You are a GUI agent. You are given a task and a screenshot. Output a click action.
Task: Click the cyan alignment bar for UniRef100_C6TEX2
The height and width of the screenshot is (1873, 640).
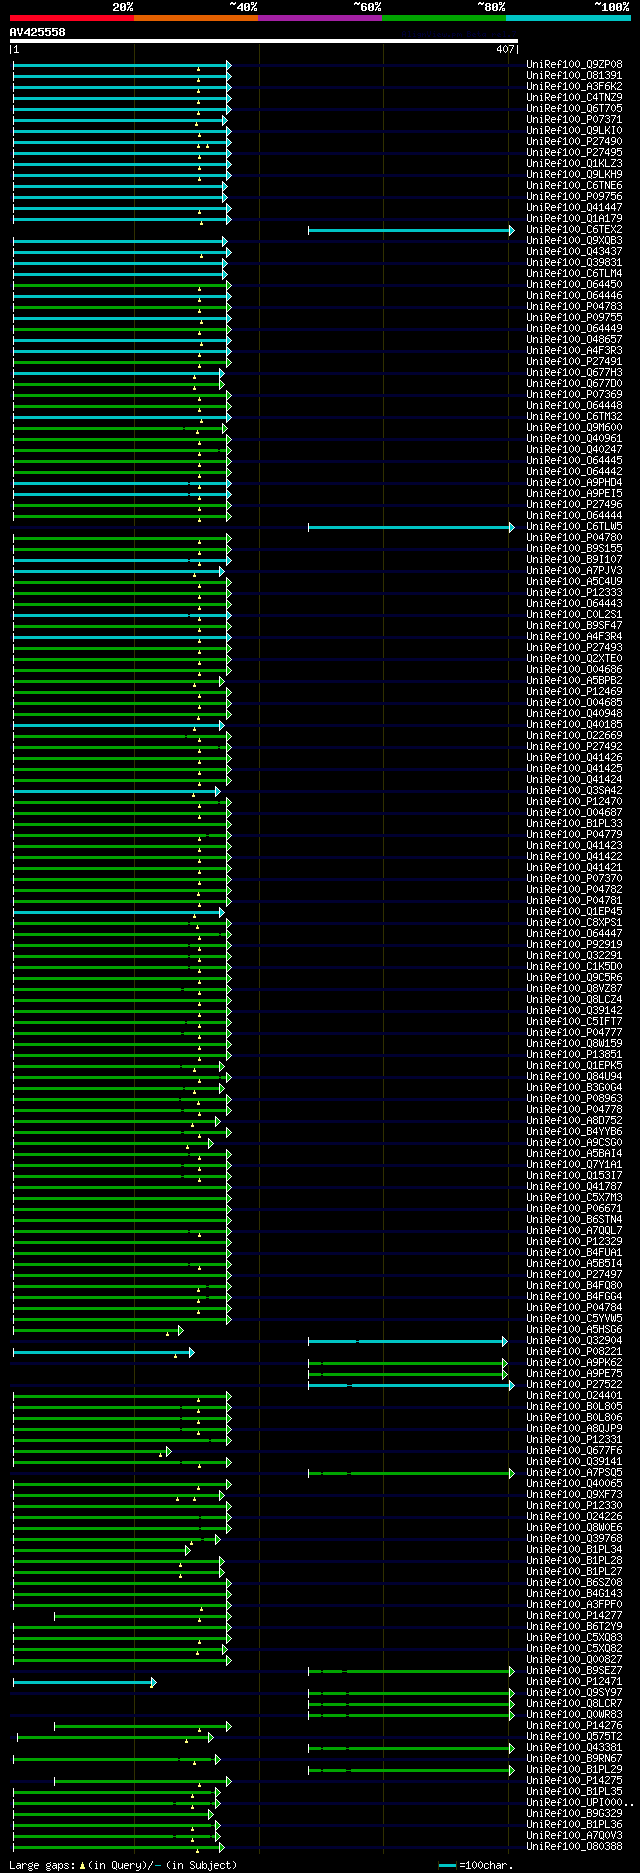pos(411,230)
